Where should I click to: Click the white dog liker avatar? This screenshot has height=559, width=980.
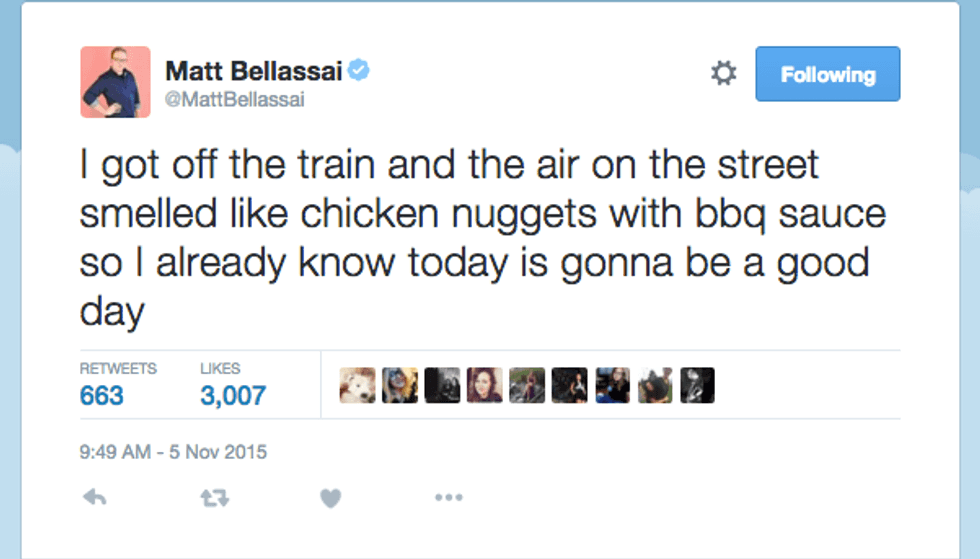357,386
